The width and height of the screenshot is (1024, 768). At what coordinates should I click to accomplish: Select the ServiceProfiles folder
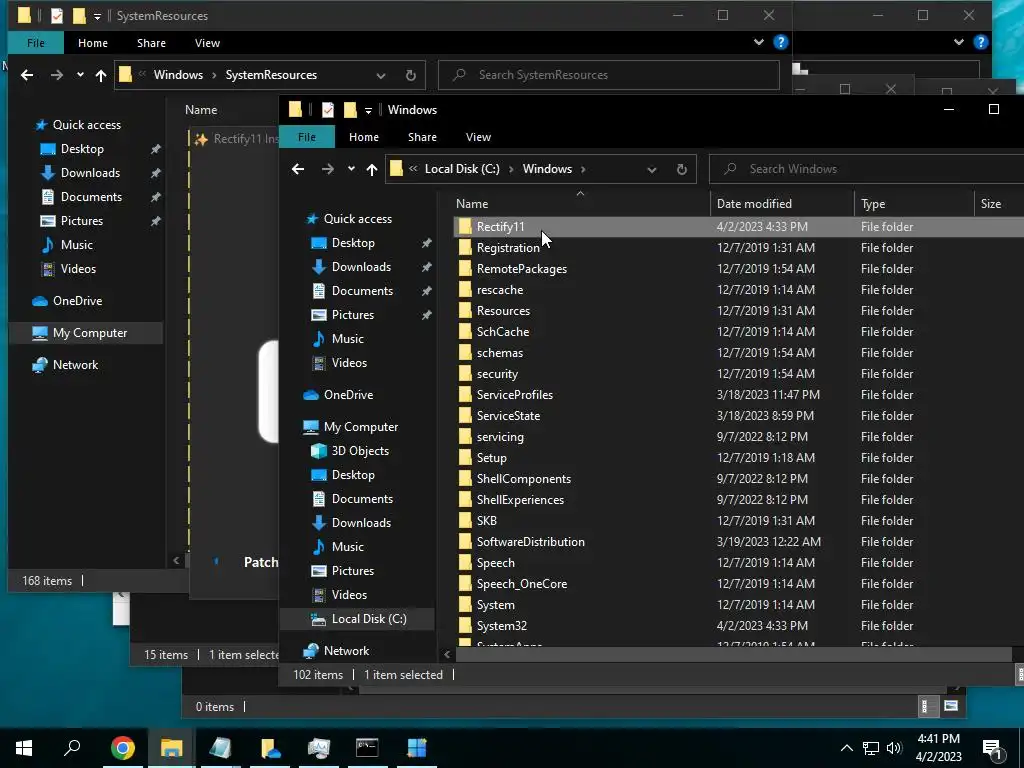(x=515, y=394)
